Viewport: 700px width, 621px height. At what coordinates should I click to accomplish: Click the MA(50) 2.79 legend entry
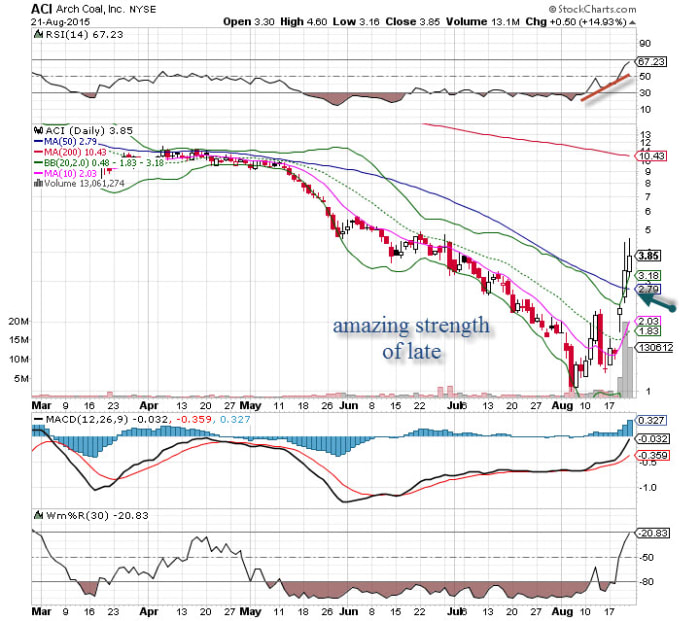(66, 141)
